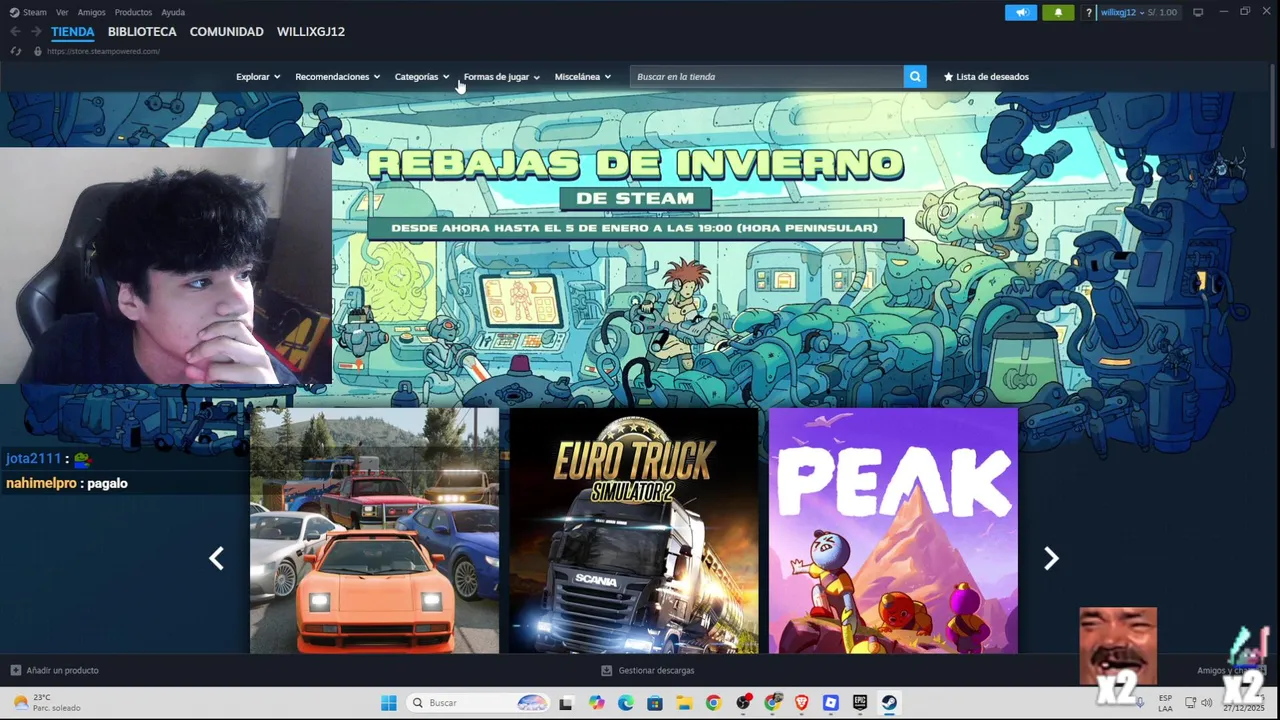Open the Ayuda menu
The width and height of the screenshot is (1280, 720).
pos(173,12)
